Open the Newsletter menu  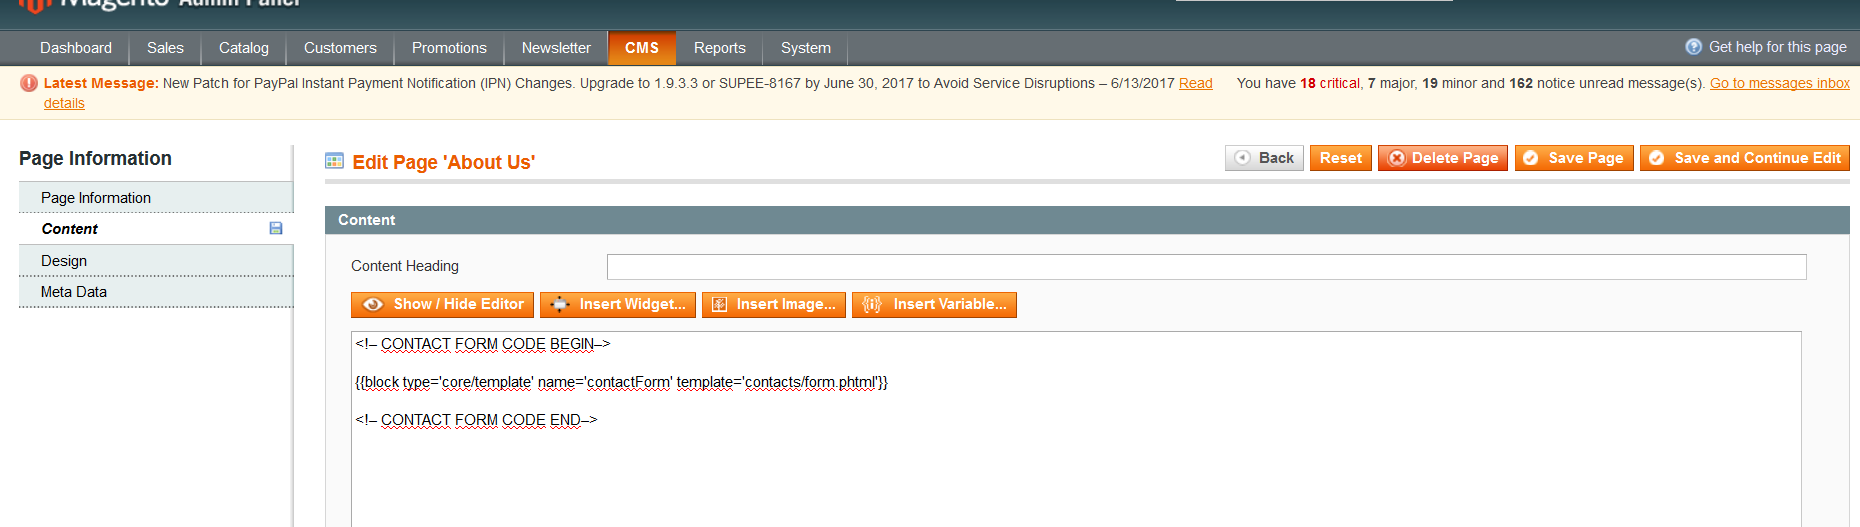click(x=556, y=48)
